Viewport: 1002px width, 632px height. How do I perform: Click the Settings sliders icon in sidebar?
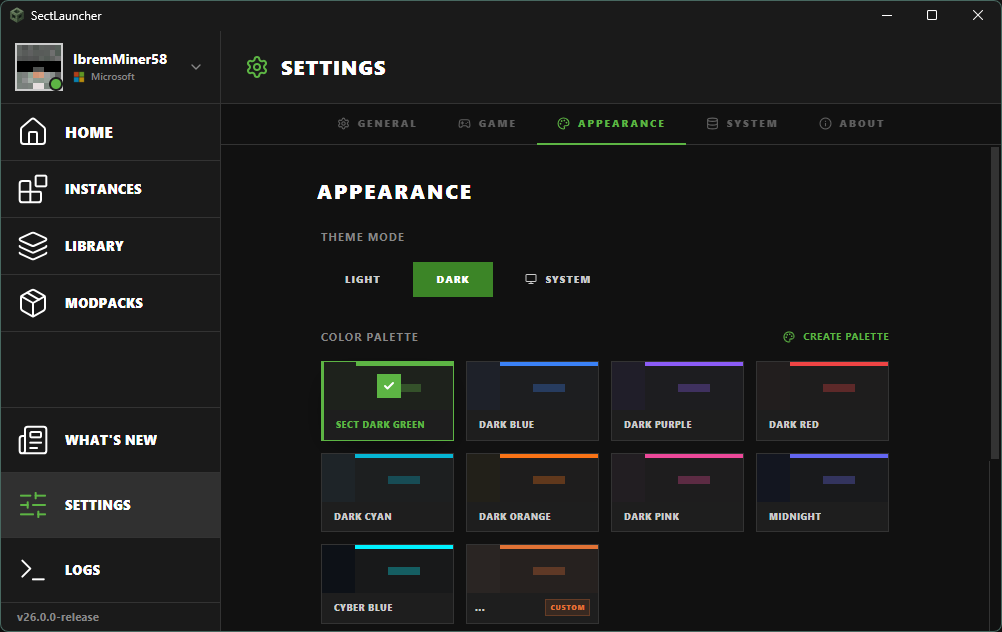33,505
